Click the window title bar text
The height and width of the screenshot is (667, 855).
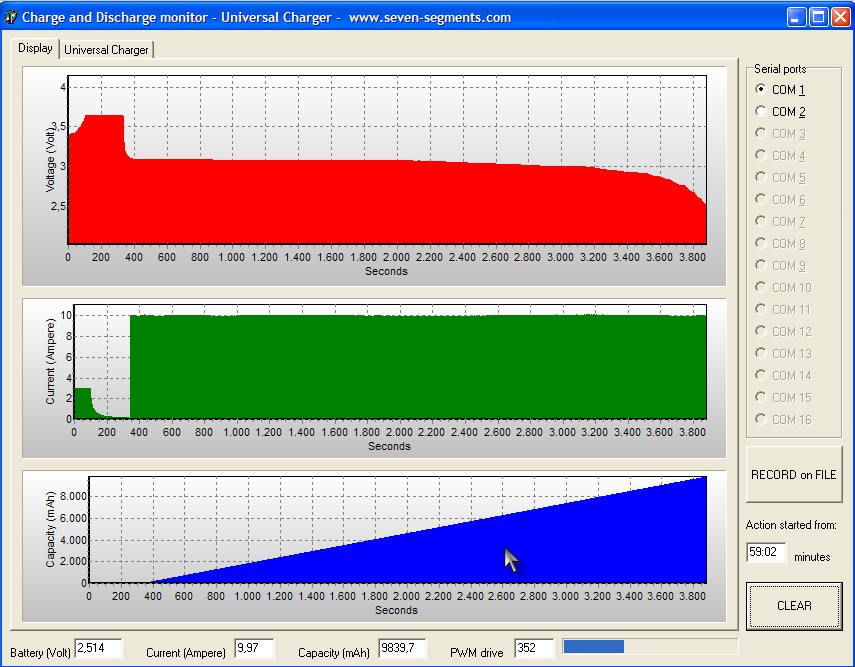click(266, 17)
